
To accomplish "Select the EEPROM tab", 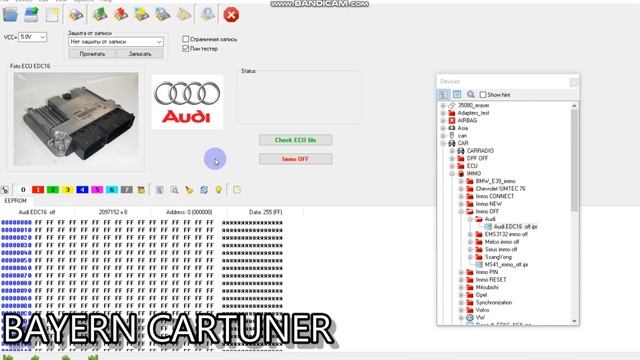I will click(x=16, y=201).
